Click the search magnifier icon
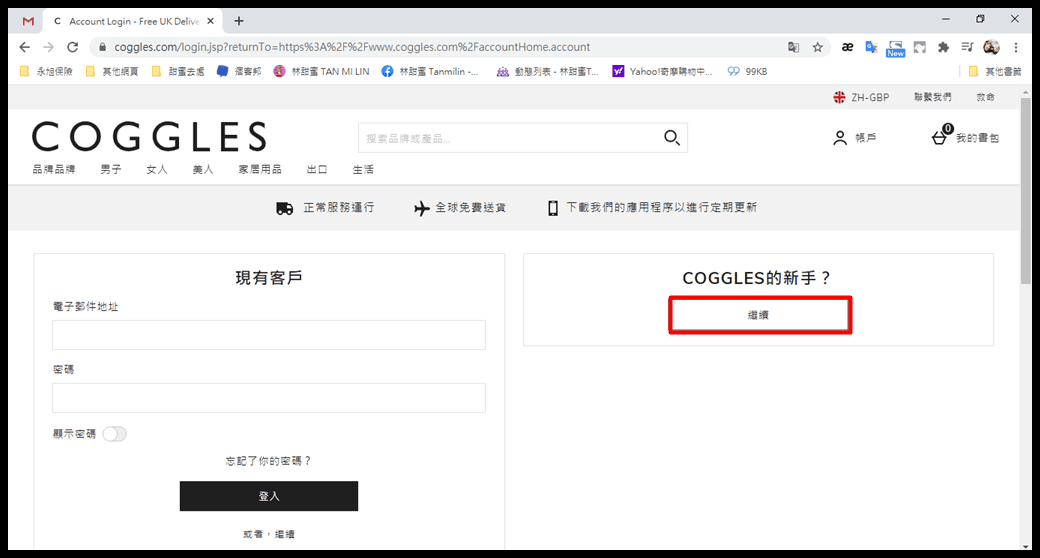This screenshot has height=558, width=1040. click(672, 138)
